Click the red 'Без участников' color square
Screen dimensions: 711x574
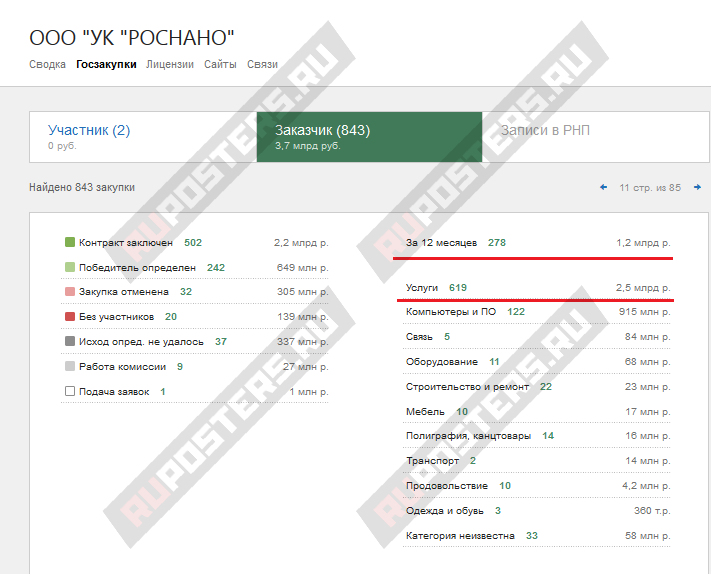click(x=70, y=316)
